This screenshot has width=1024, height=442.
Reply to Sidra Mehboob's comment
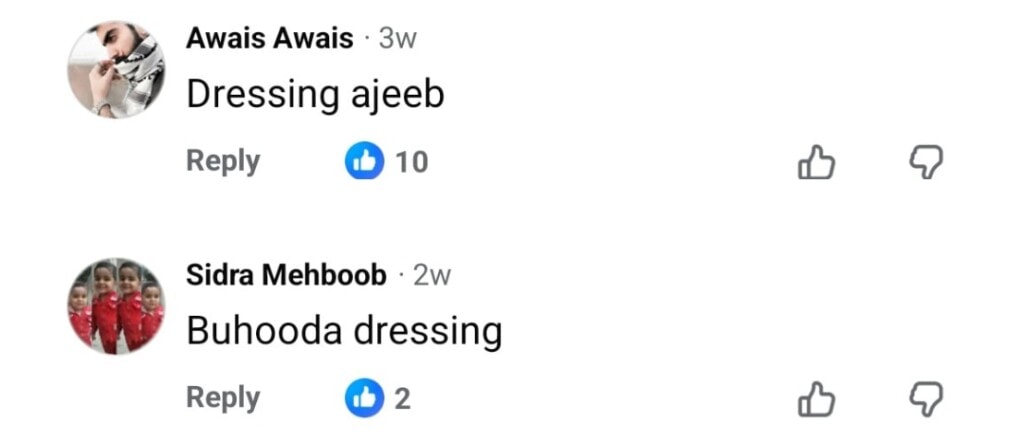[x=223, y=399]
